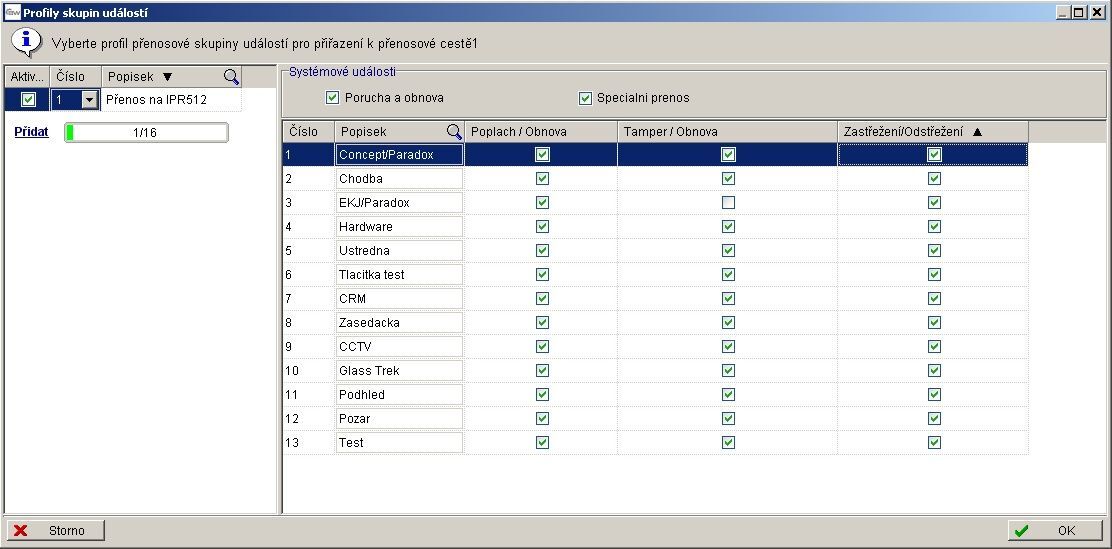
Task: Toggle the Porucha a obnova checkbox
Action: tap(333, 98)
